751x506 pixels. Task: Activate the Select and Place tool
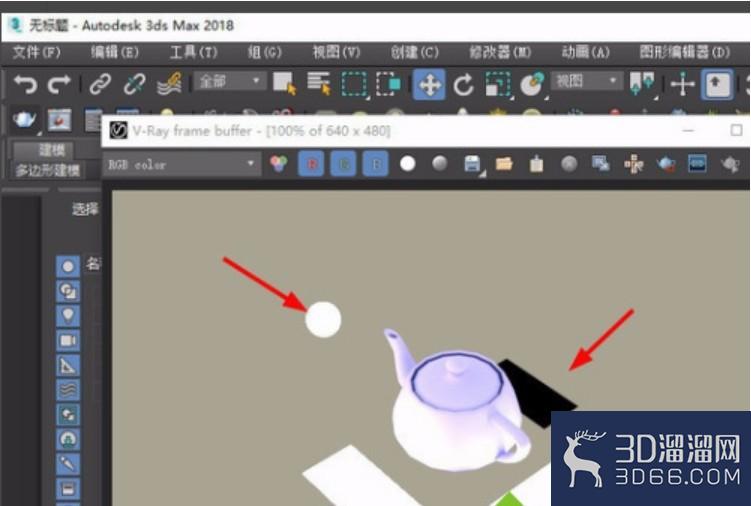coord(533,84)
